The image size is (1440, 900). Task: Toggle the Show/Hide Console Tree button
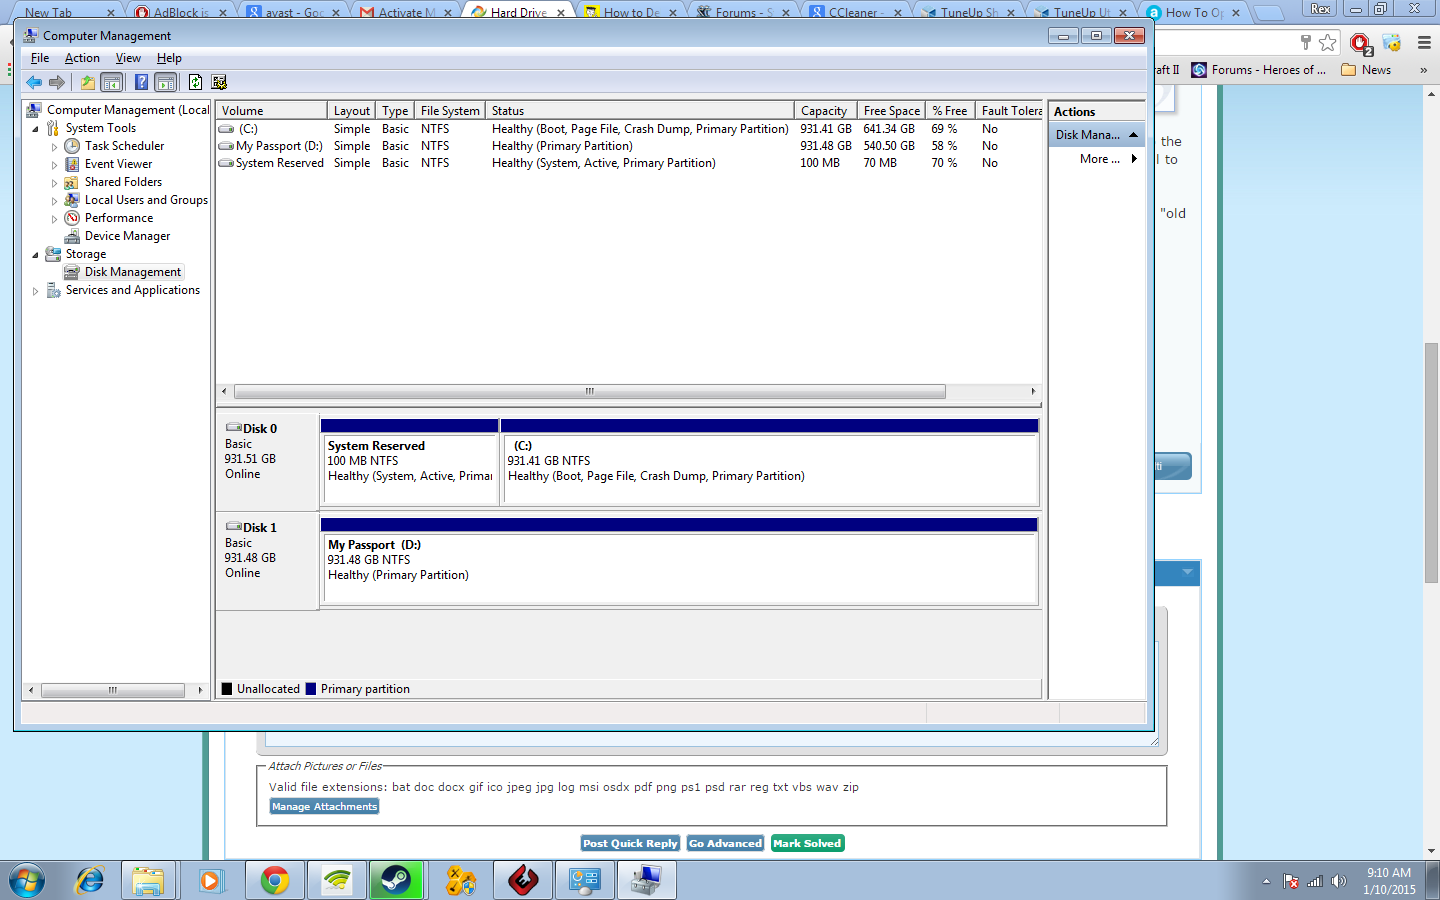[x=112, y=82]
